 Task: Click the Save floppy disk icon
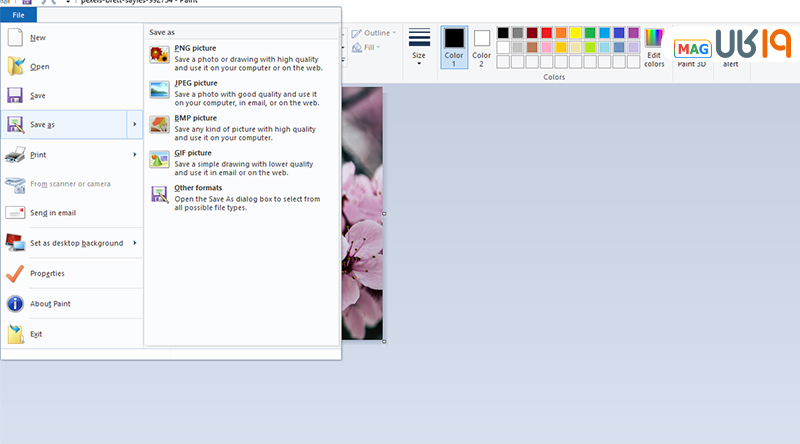[15, 95]
